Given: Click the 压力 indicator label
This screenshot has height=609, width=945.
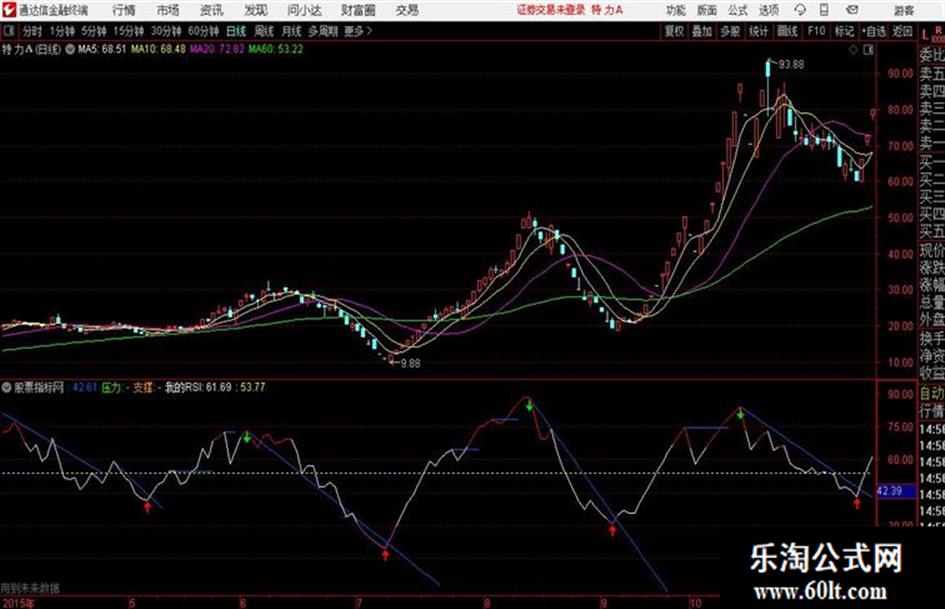Looking at the screenshot, I should 111,387.
